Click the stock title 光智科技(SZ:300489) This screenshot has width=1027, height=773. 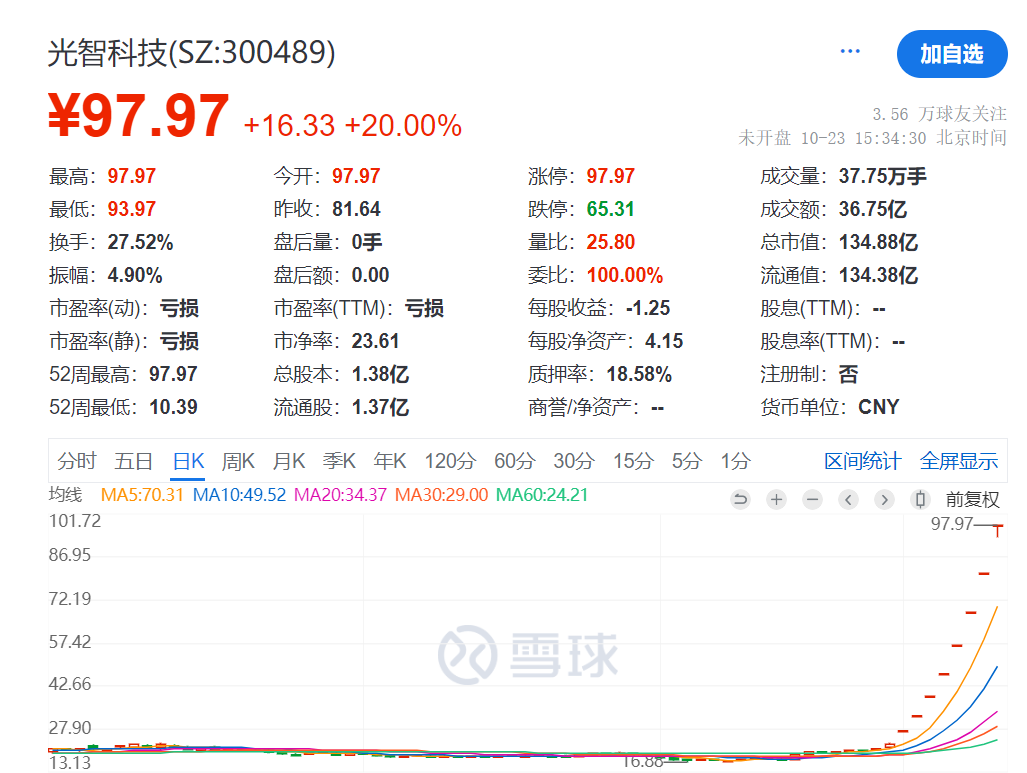pos(191,52)
